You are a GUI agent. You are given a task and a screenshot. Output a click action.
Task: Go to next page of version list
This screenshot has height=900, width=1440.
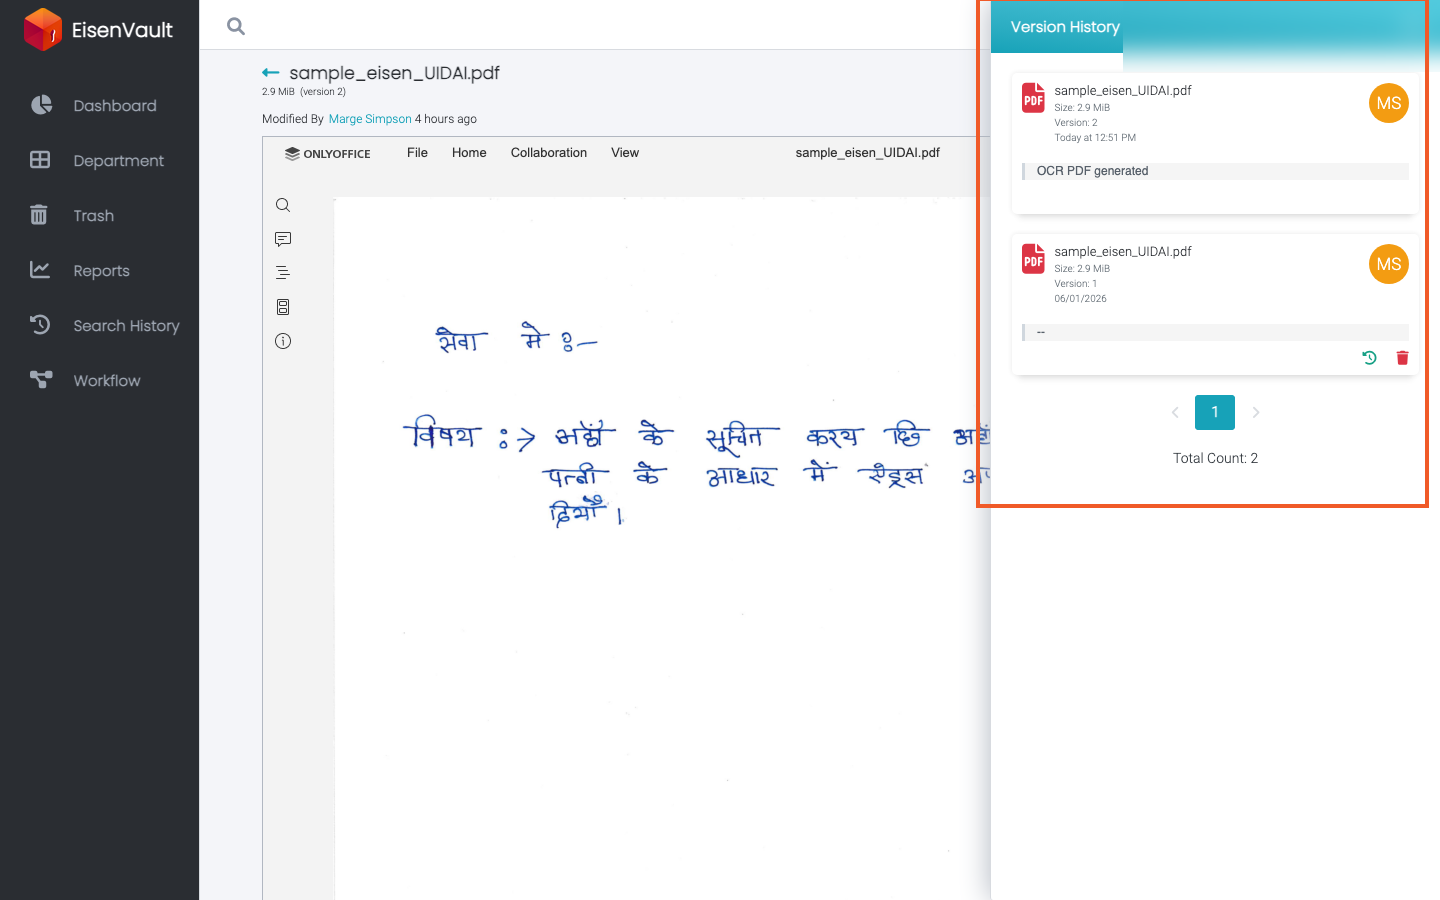1256,412
